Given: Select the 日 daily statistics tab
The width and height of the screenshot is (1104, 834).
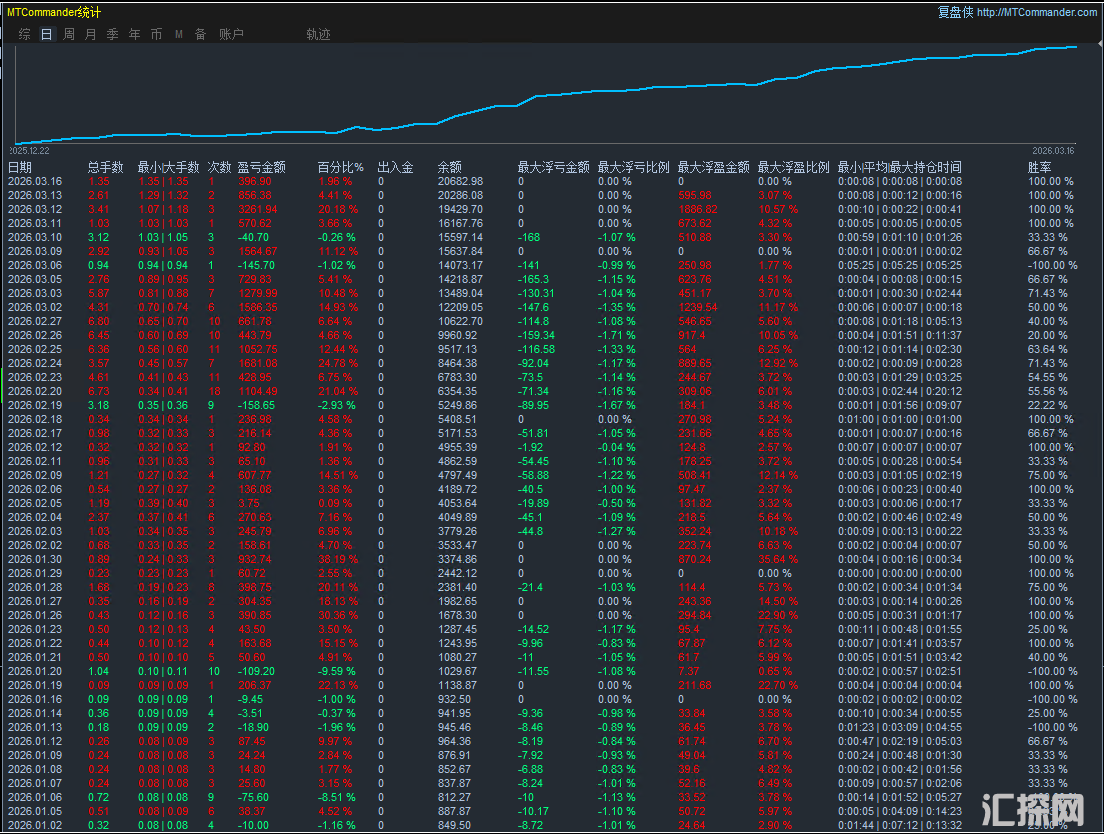Looking at the screenshot, I should pyautogui.click(x=47, y=34).
